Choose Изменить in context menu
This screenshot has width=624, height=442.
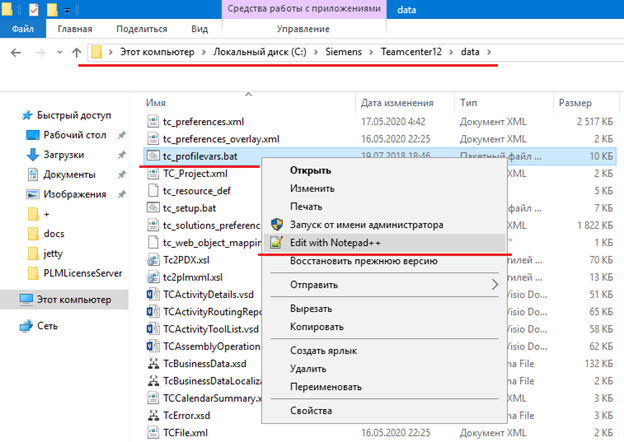coord(312,188)
